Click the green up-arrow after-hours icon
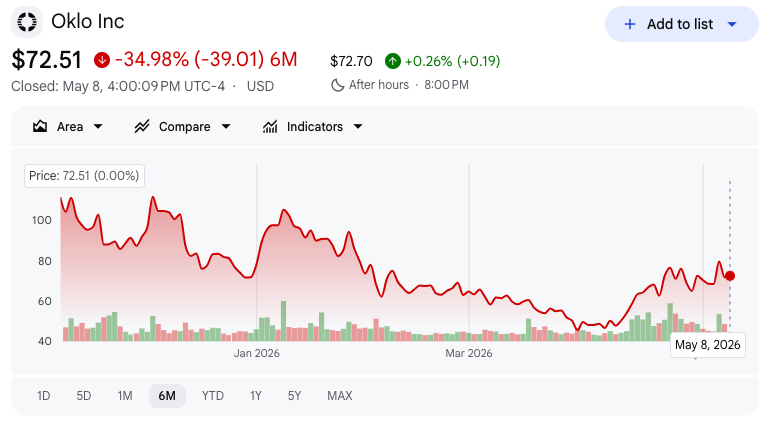761x425 pixels. point(393,61)
